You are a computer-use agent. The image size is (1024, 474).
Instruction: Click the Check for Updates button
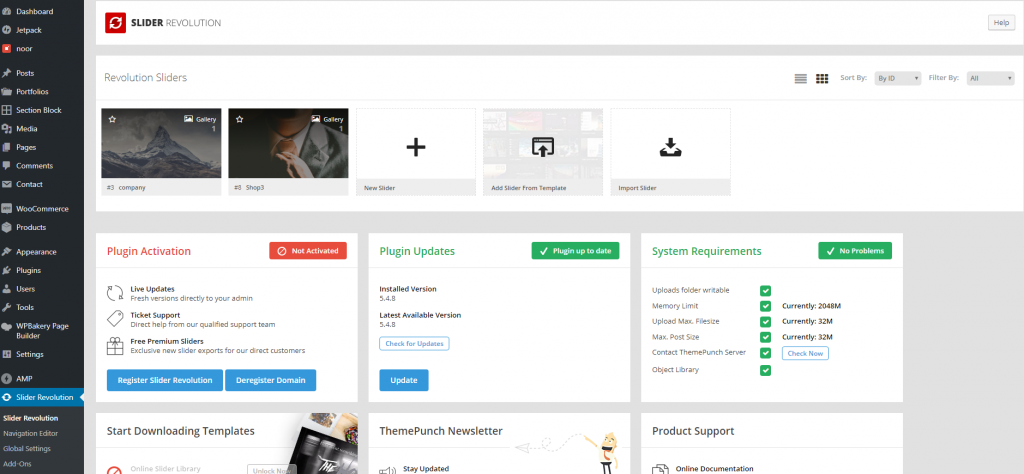click(x=414, y=343)
